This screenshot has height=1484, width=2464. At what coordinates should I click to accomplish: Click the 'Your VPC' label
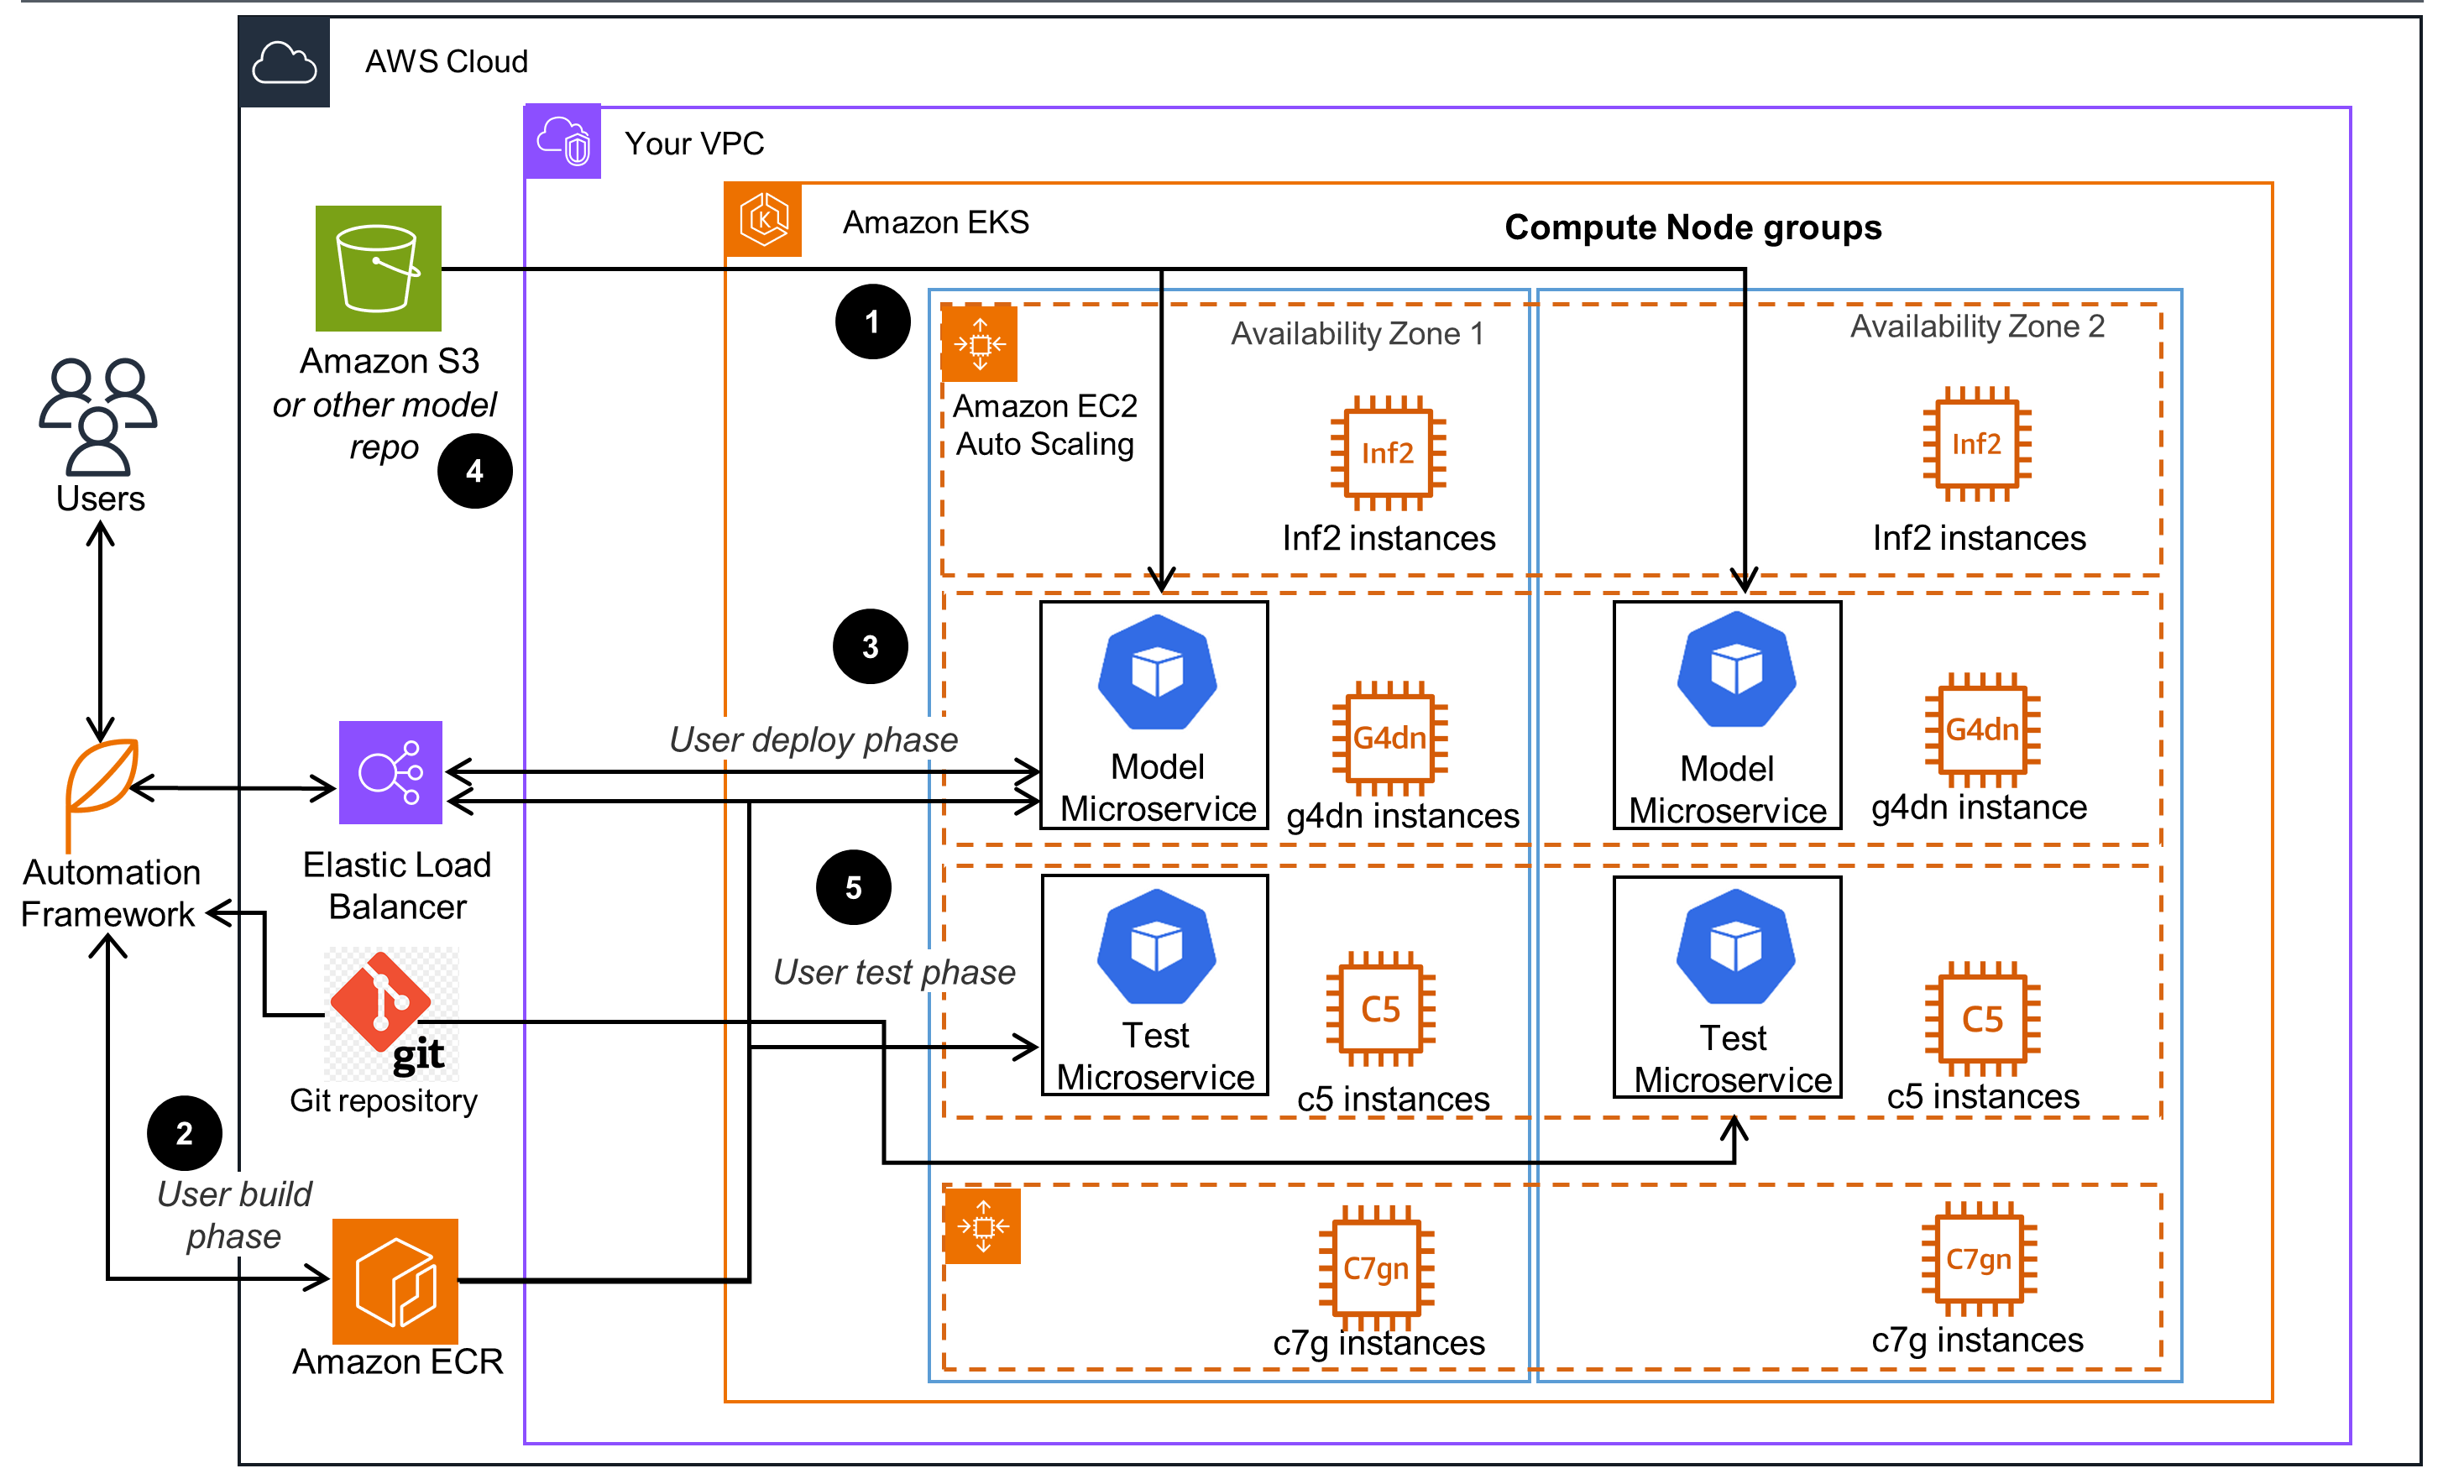pos(695,143)
